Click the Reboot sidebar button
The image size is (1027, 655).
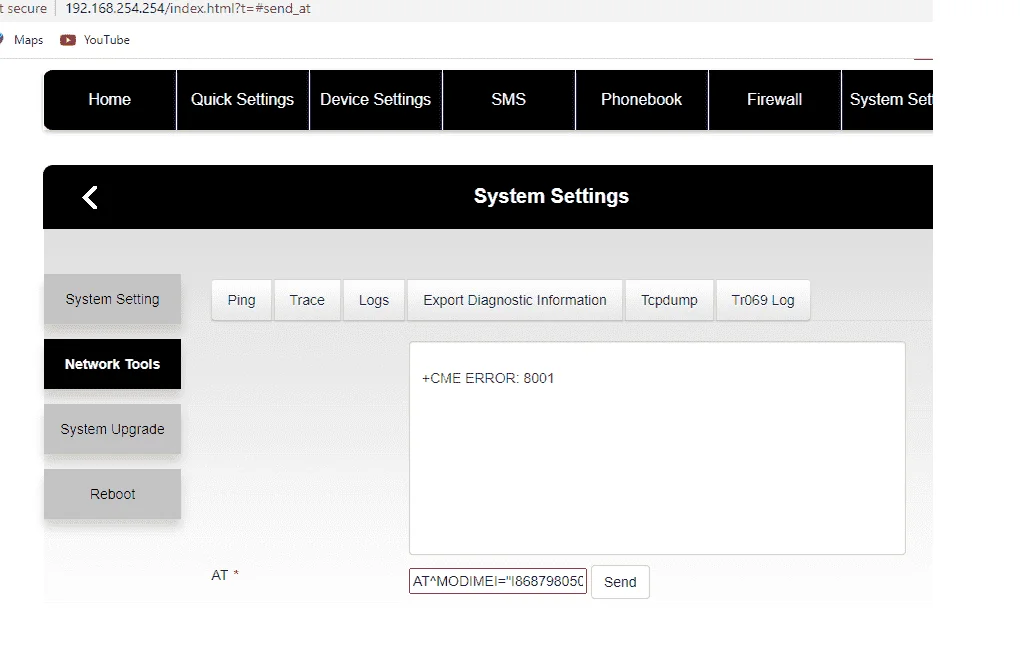coord(112,494)
